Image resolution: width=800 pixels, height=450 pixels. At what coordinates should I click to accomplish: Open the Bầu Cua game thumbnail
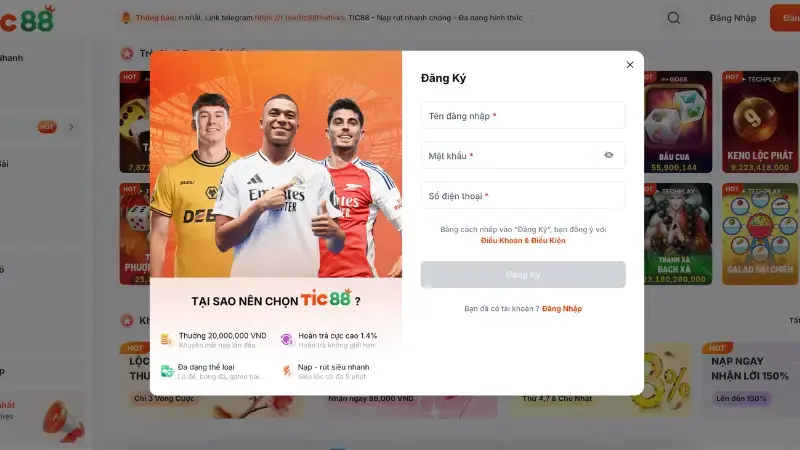coord(678,122)
